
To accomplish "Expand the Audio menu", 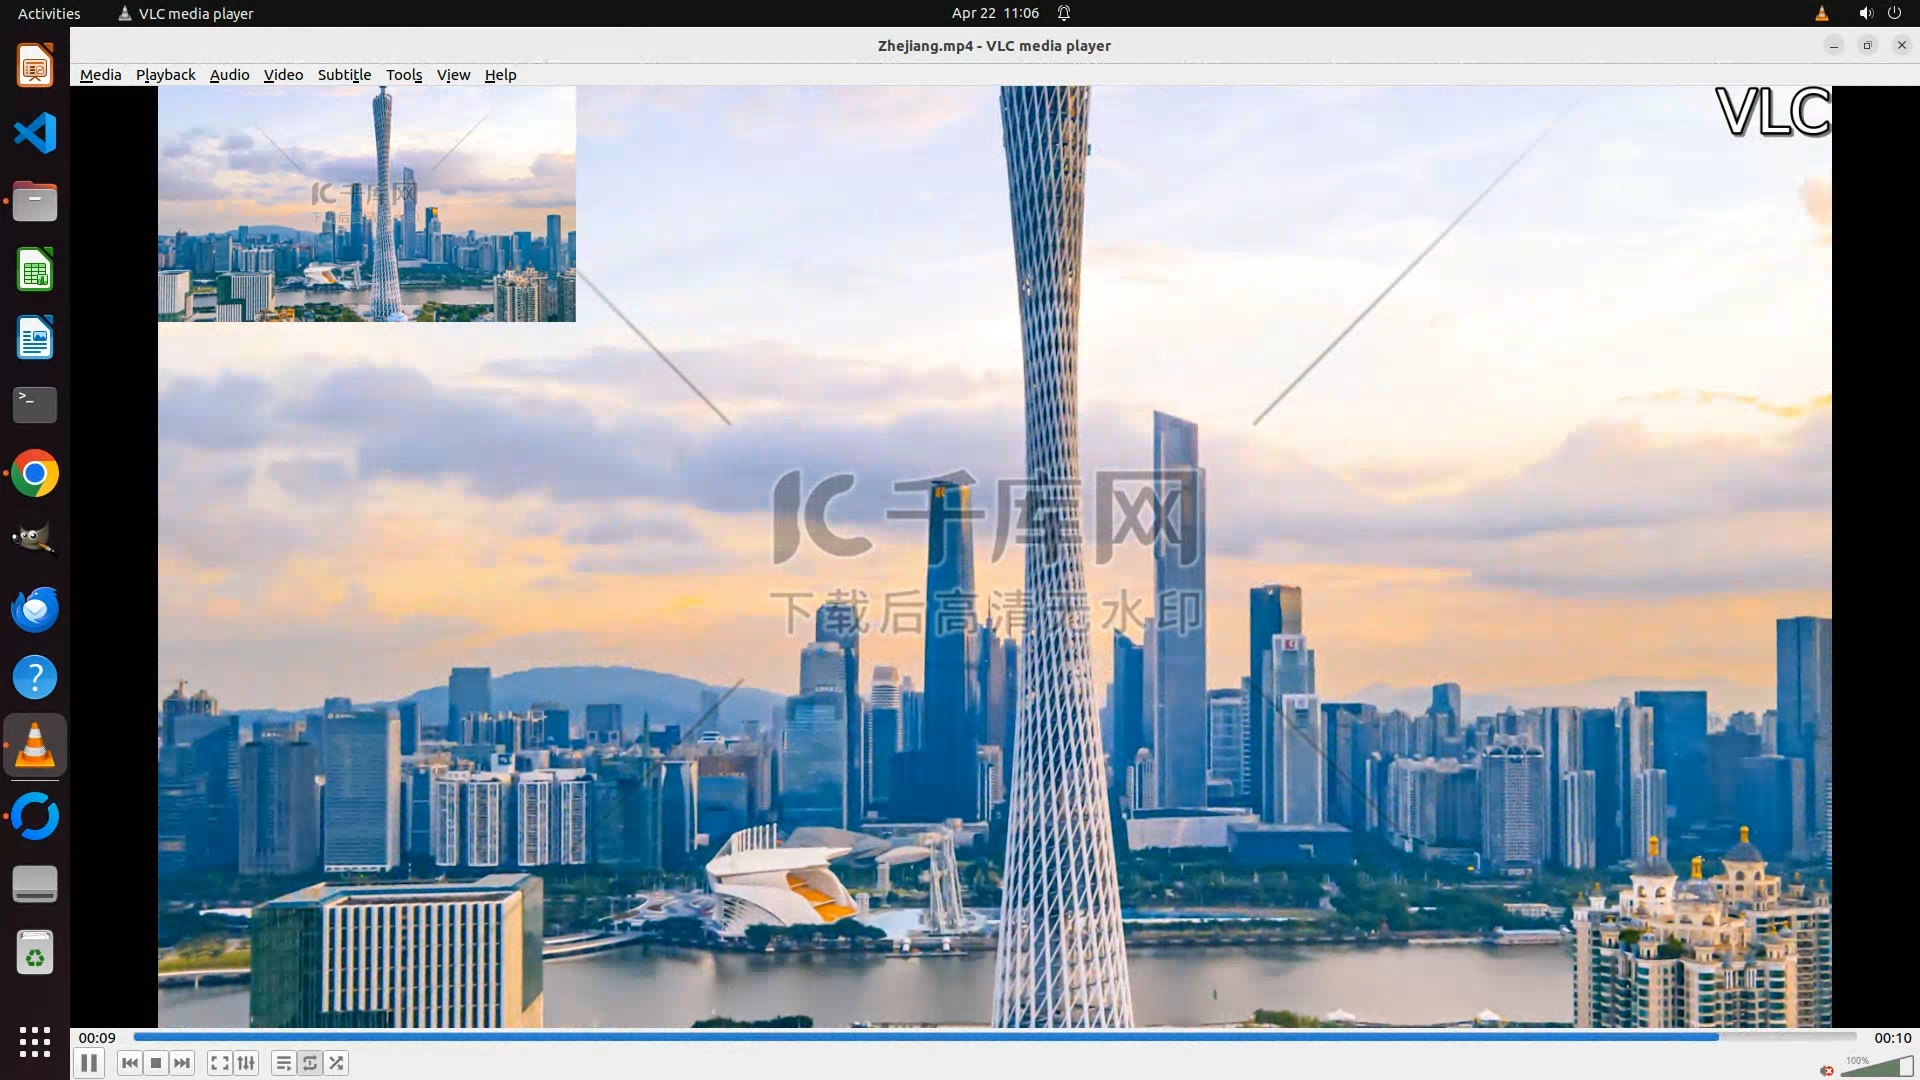I will (229, 75).
